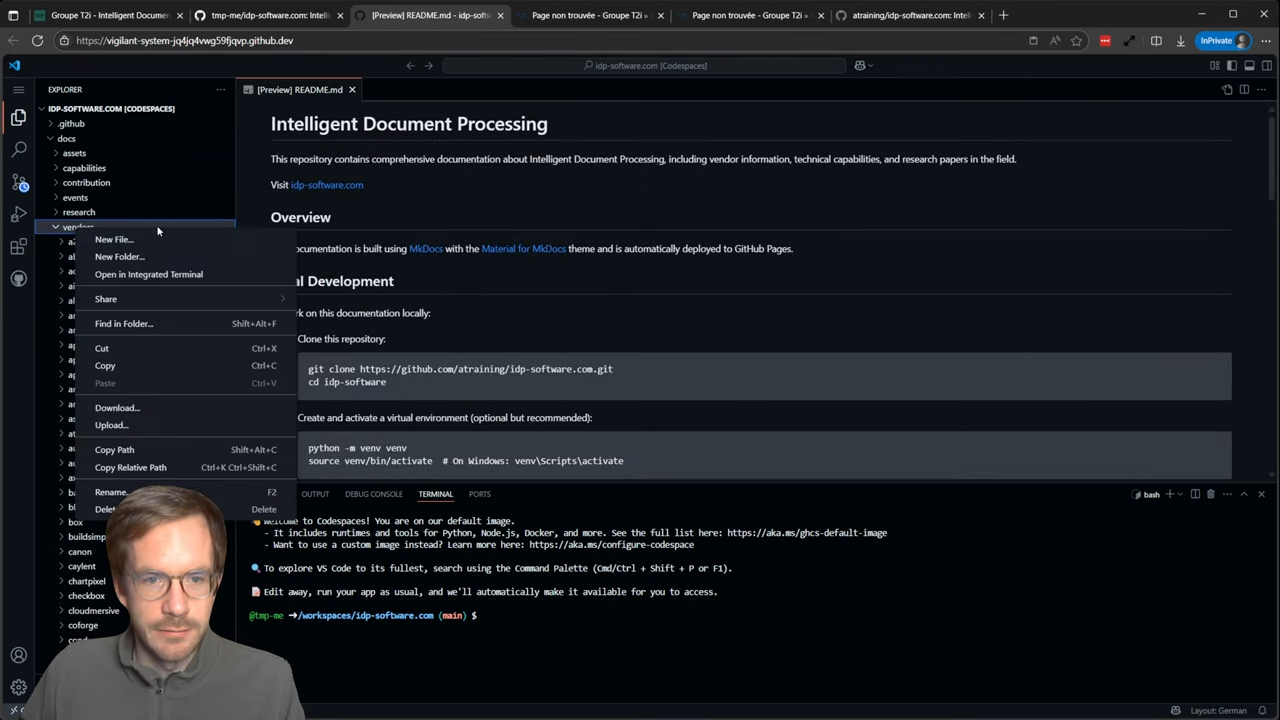Image resolution: width=1280 pixels, height=720 pixels.
Task: Open Explorer views and more actions ellipsis
Action: pos(221,89)
